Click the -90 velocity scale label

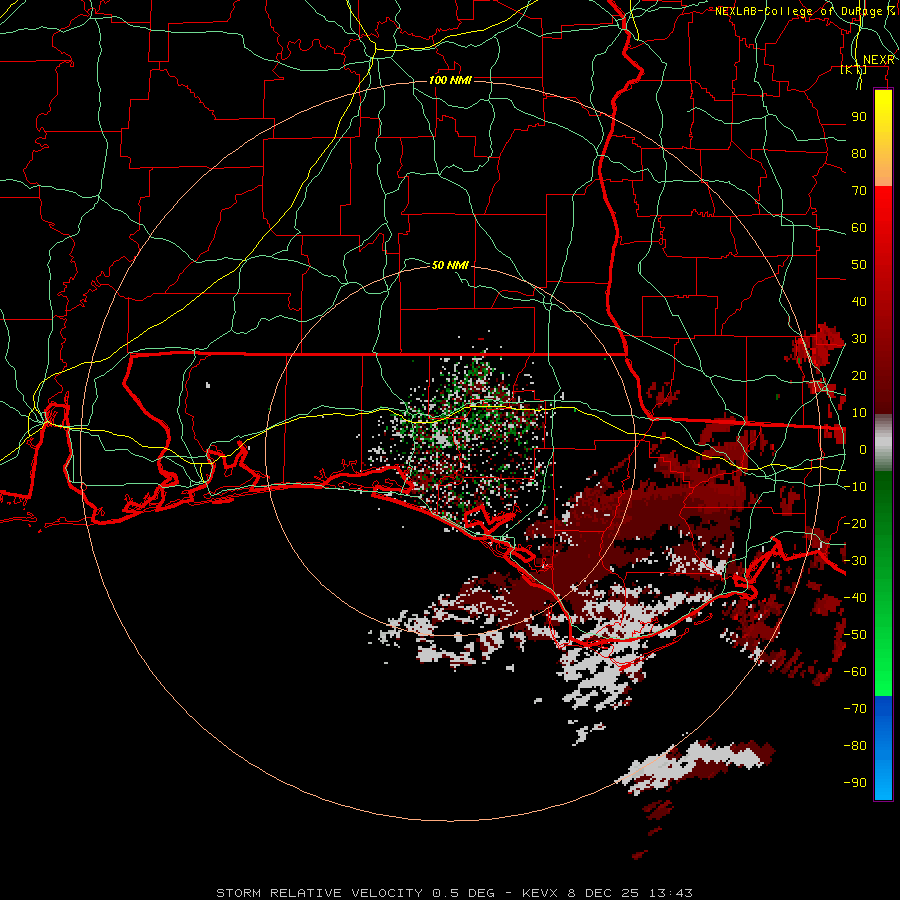pyautogui.click(x=855, y=783)
